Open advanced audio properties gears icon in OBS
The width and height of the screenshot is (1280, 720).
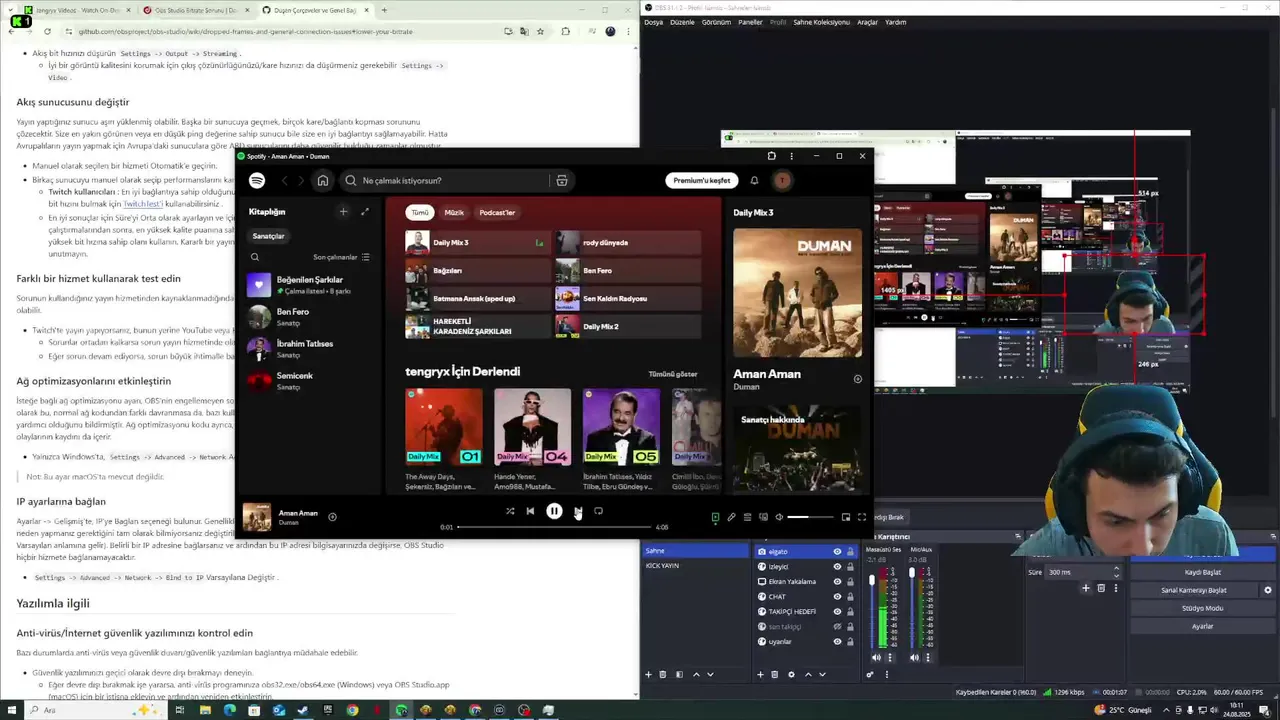coord(870,674)
